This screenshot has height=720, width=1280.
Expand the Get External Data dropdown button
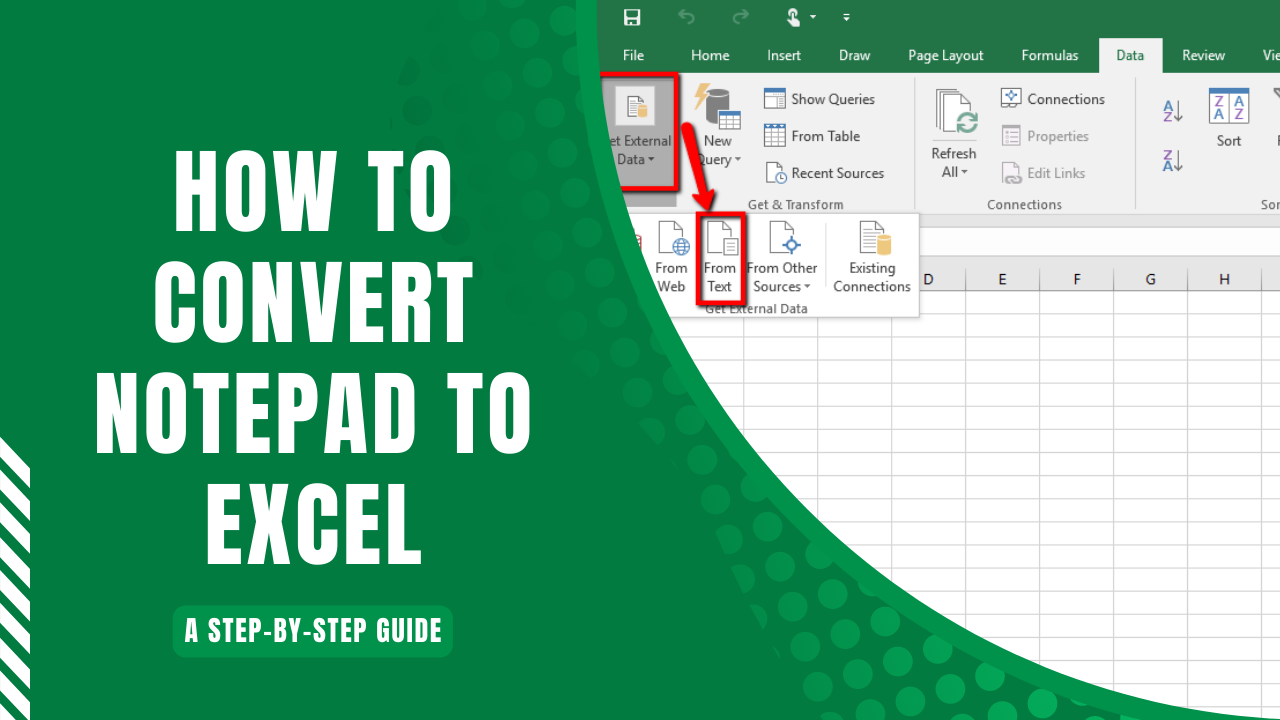[x=637, y=130]
